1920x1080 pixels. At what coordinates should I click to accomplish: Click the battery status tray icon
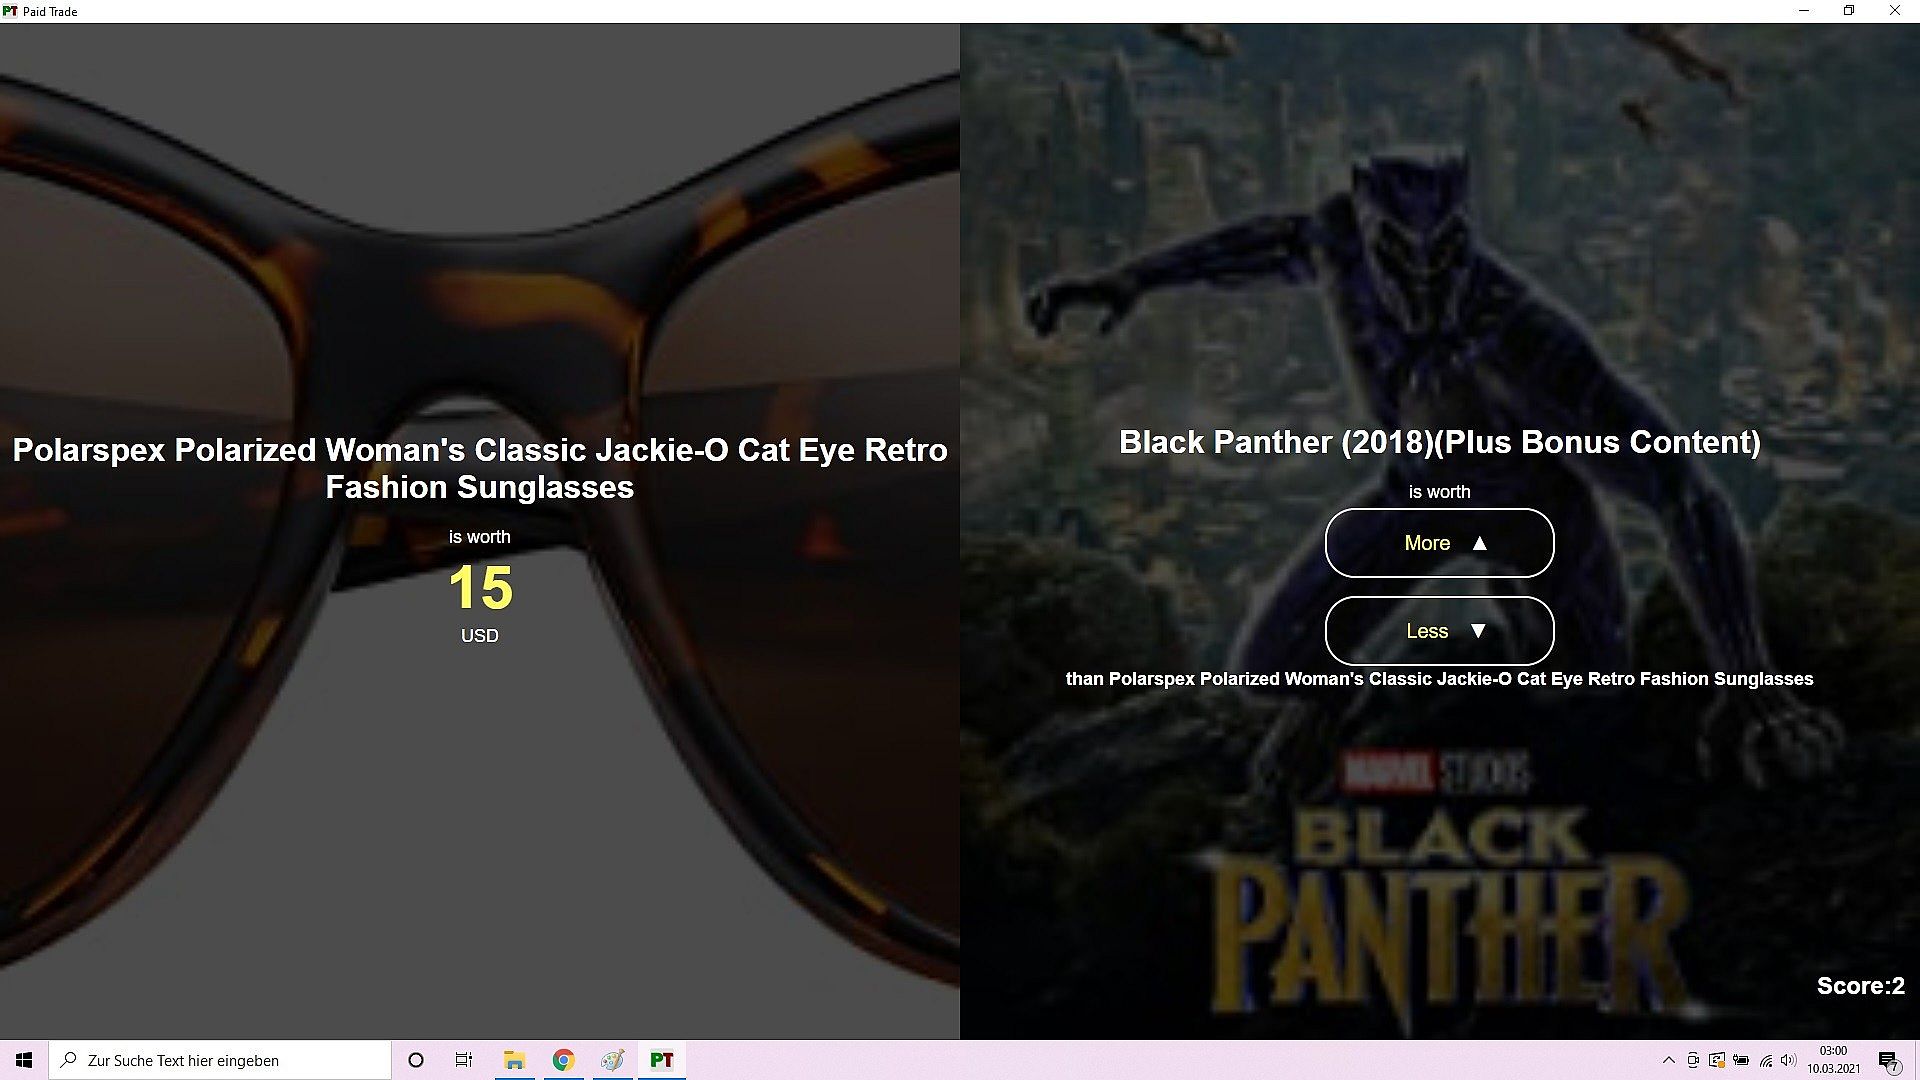pos(1741,1060)
